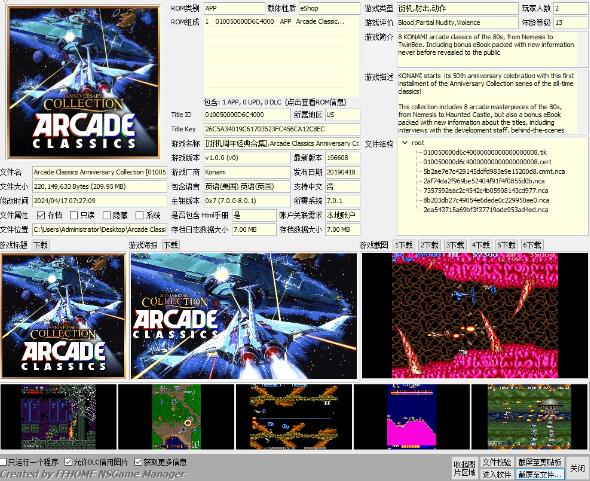The height and width of the screenshot is (481, 590).
Task: Select the .tik file in tree
Action: point(485,152)
